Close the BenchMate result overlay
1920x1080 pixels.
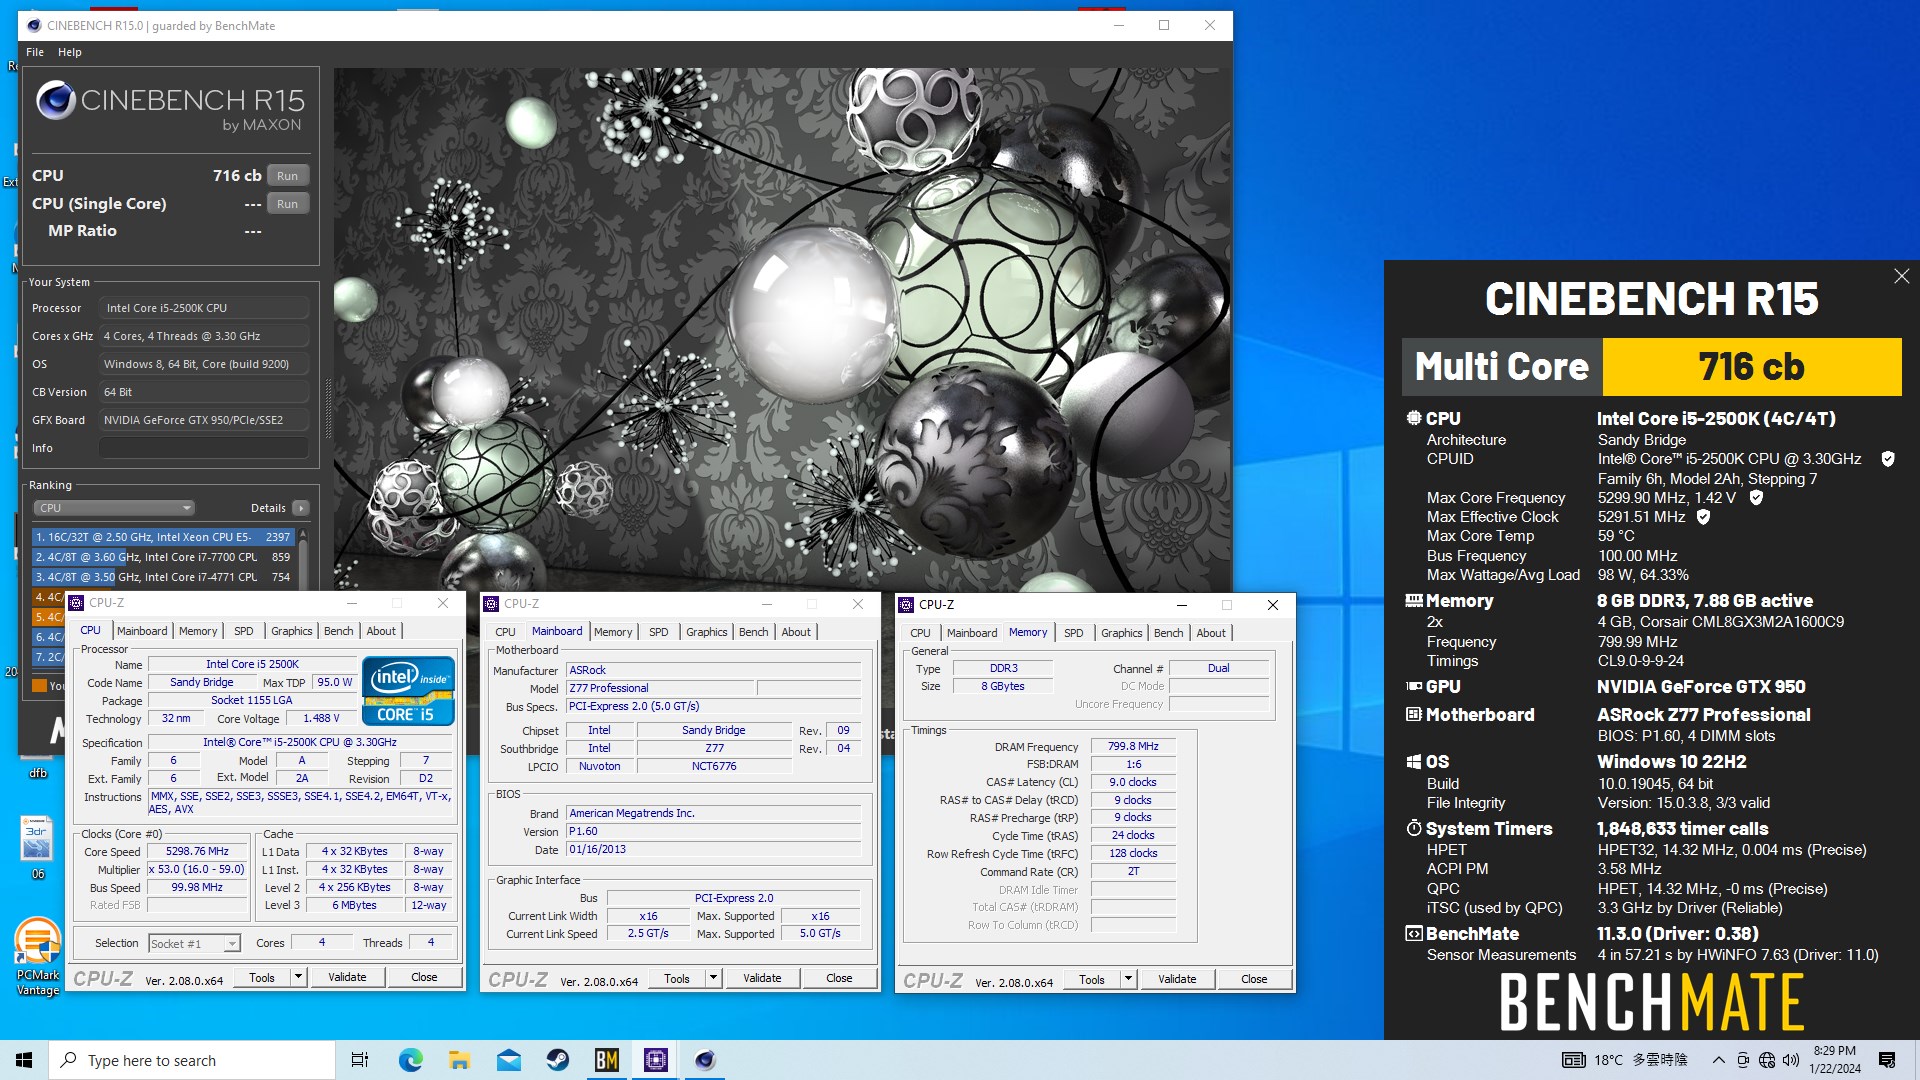pyautogui.click(x=1901, y=277)
